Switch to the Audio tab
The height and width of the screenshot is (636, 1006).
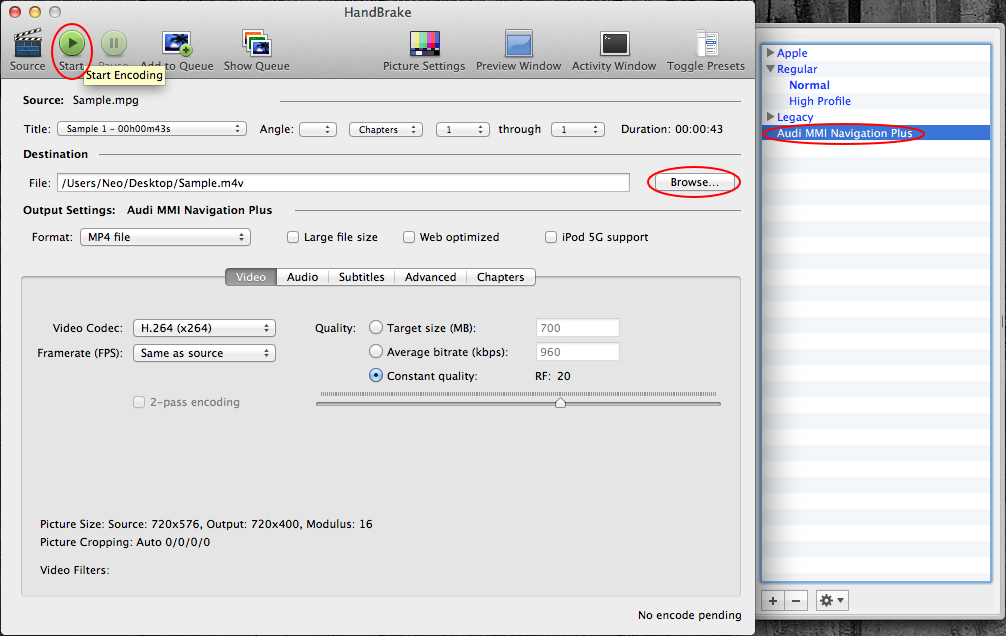click(302, 277)
